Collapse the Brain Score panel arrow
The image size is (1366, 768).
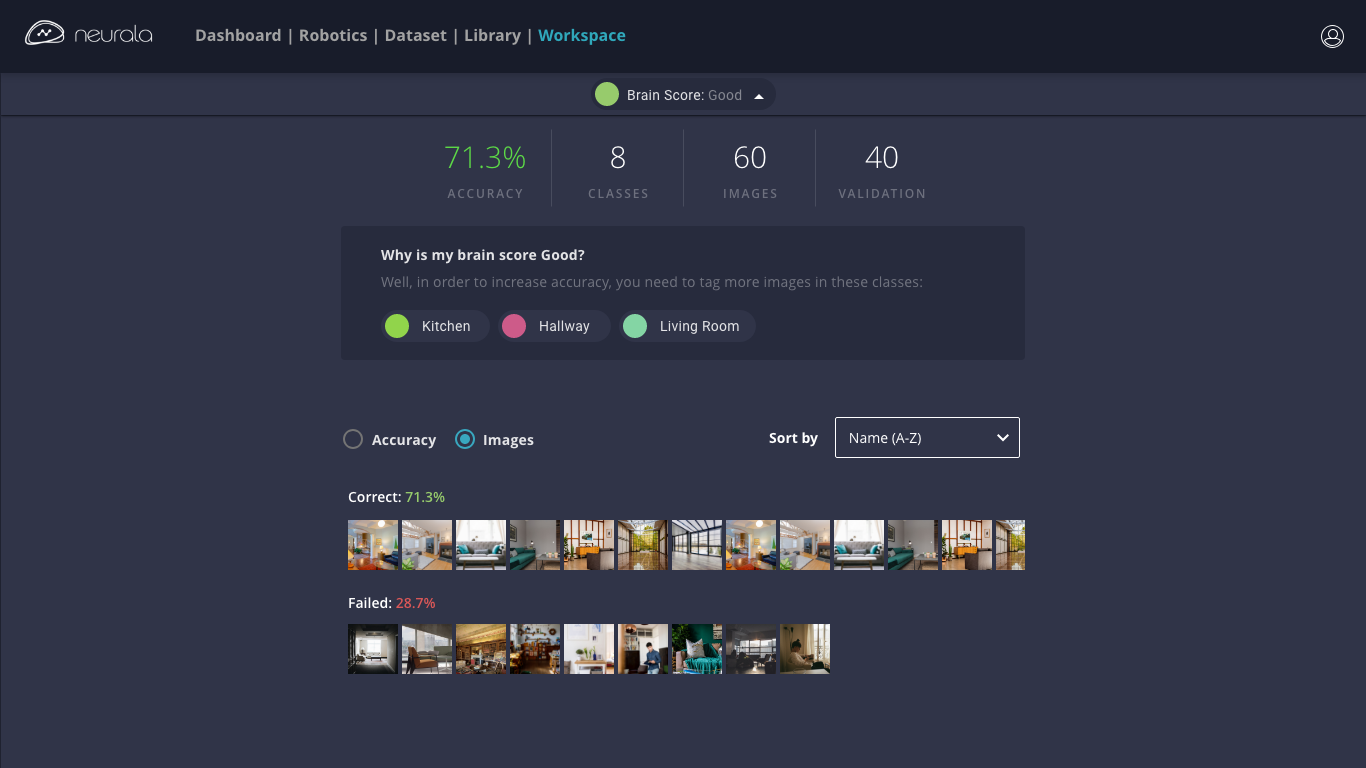pyautogui.click(x=759, y=96)
